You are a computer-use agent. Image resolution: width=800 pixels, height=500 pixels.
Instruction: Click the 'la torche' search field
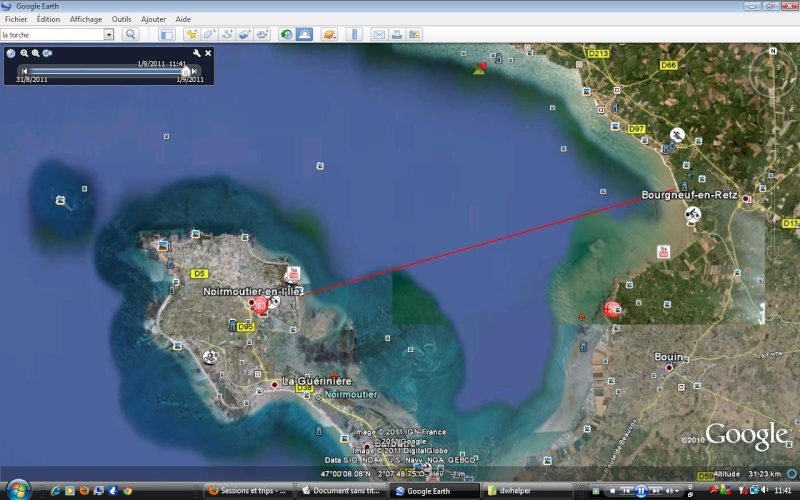pos(52,34)
